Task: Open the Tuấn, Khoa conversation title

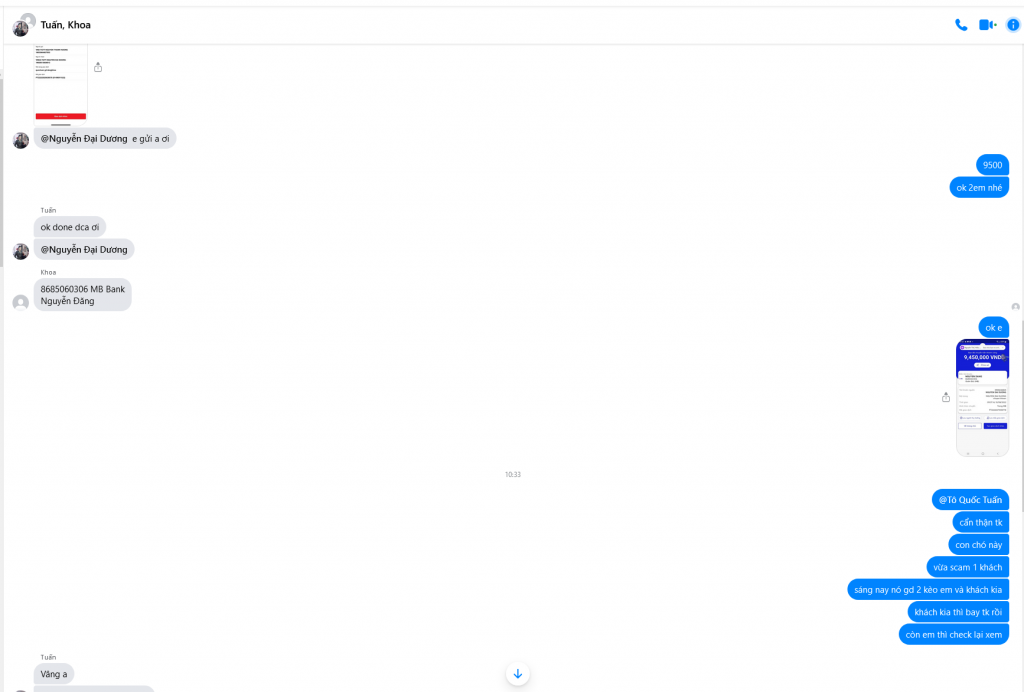Action: 65,25
